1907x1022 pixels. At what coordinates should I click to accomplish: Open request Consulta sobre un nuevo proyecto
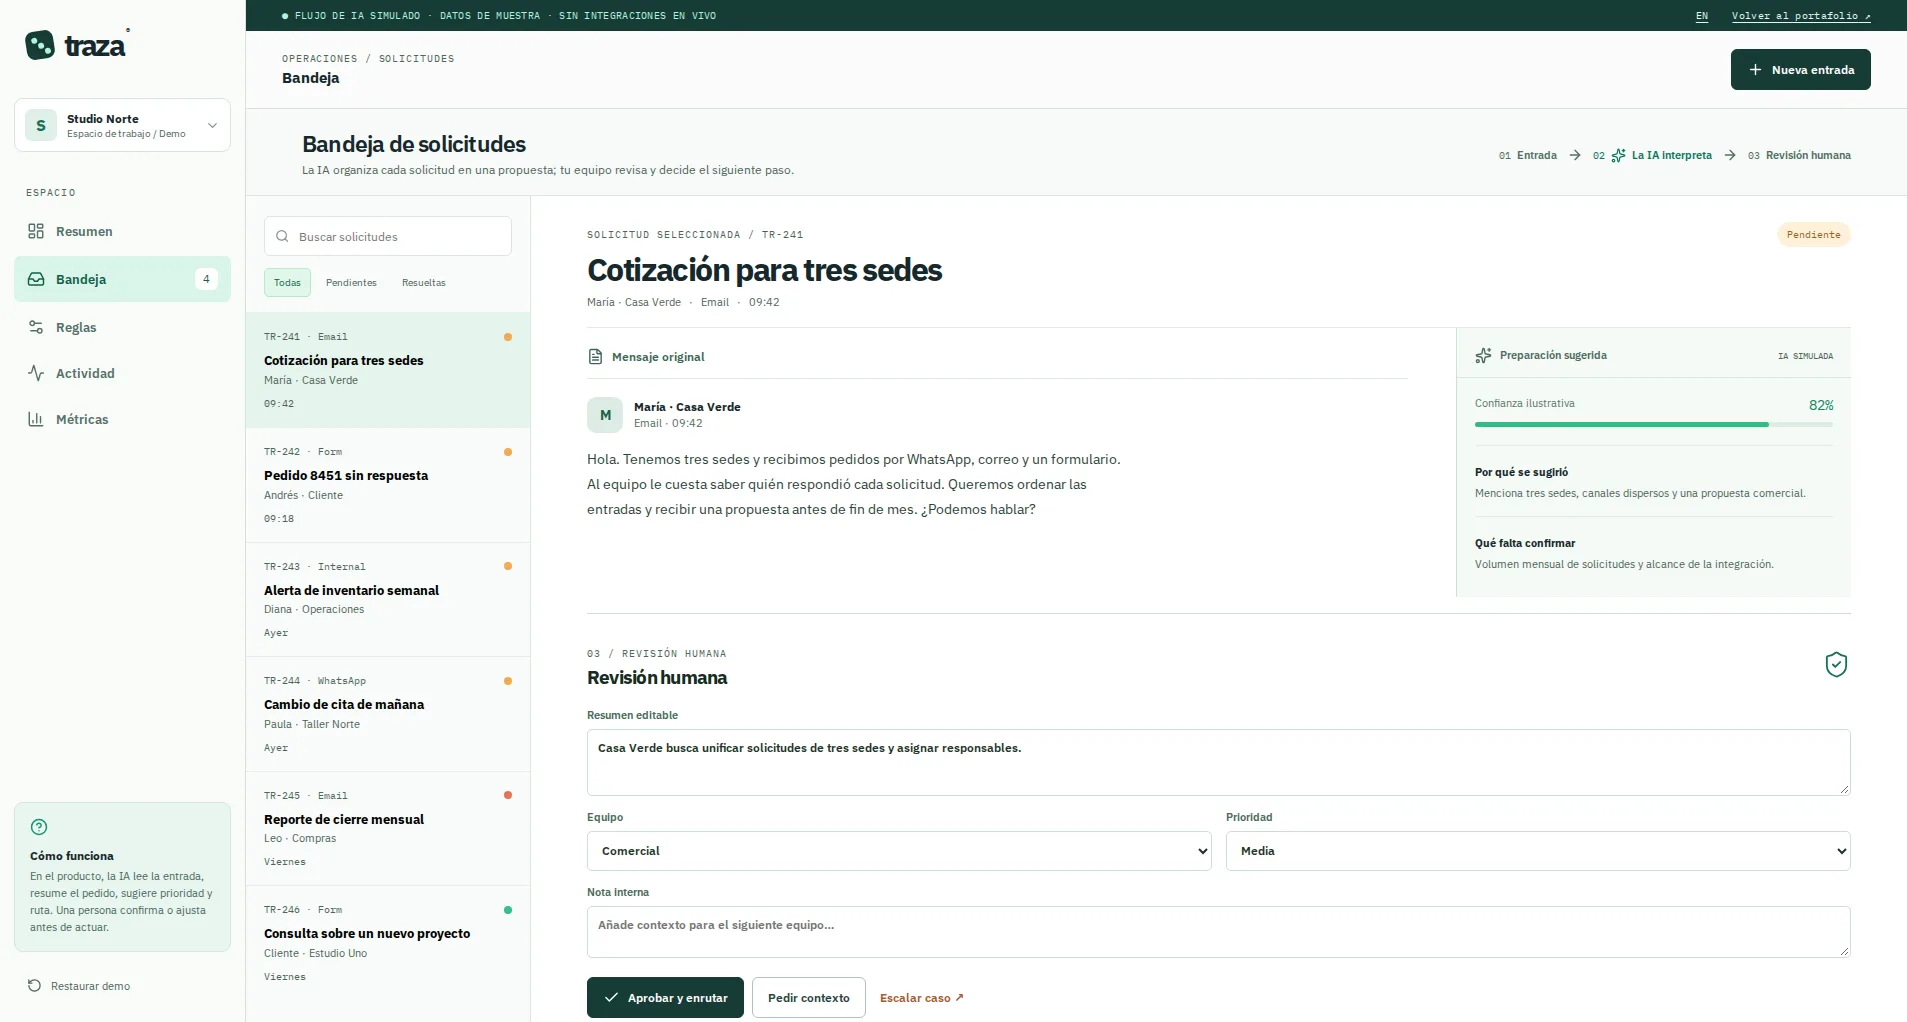tap(388, 943)
